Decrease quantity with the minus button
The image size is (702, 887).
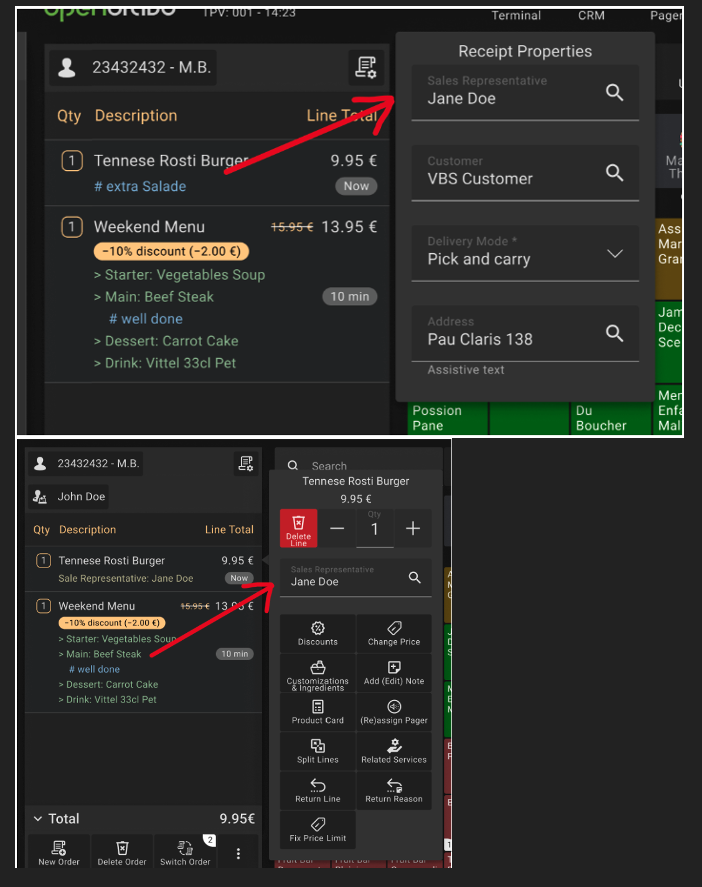[x=337, y=529]
